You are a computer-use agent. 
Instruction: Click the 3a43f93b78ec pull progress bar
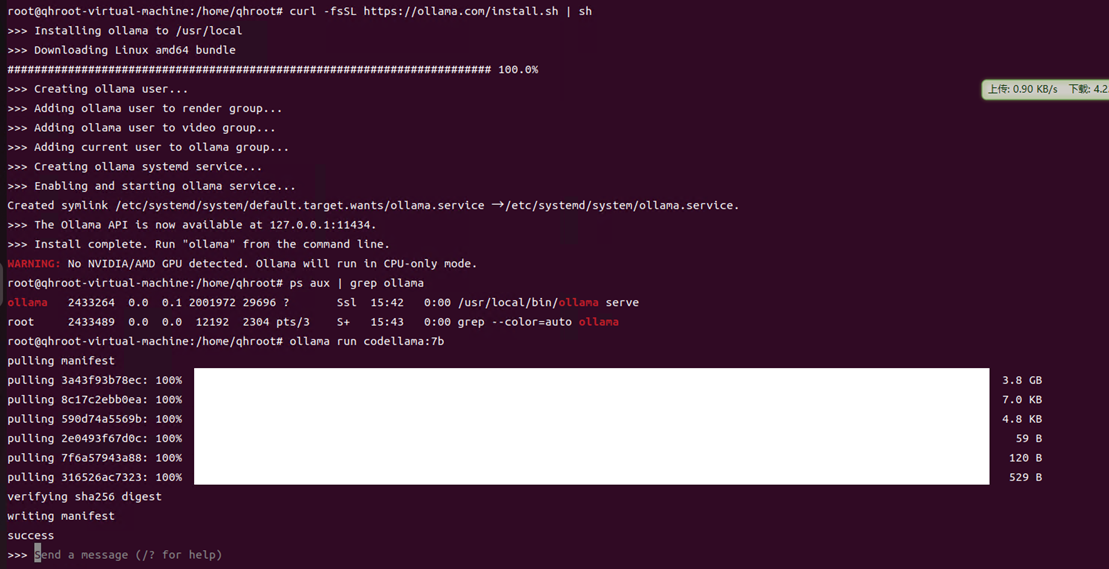(590, 380)
